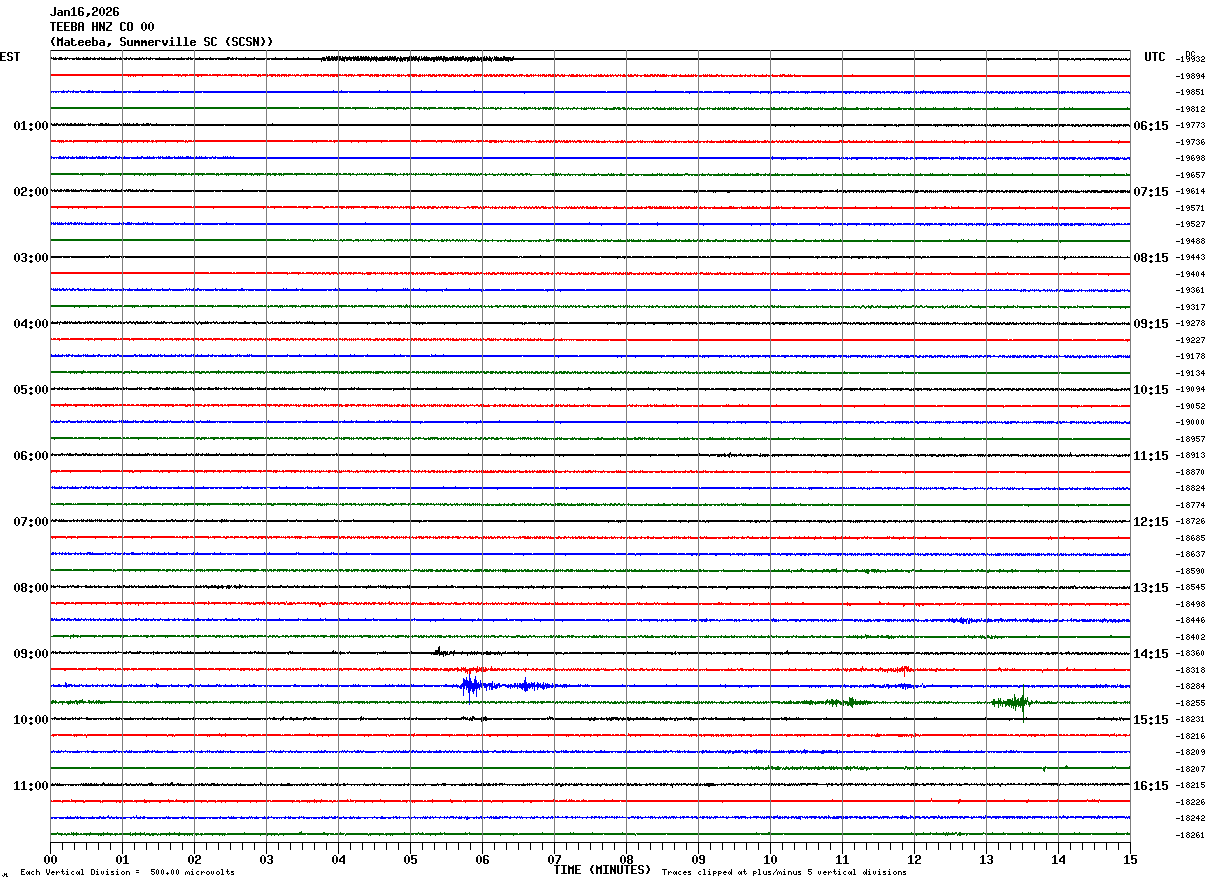Click the x-axis minute label 15
1210x886 pixels.
click(x=1129, y=859)
